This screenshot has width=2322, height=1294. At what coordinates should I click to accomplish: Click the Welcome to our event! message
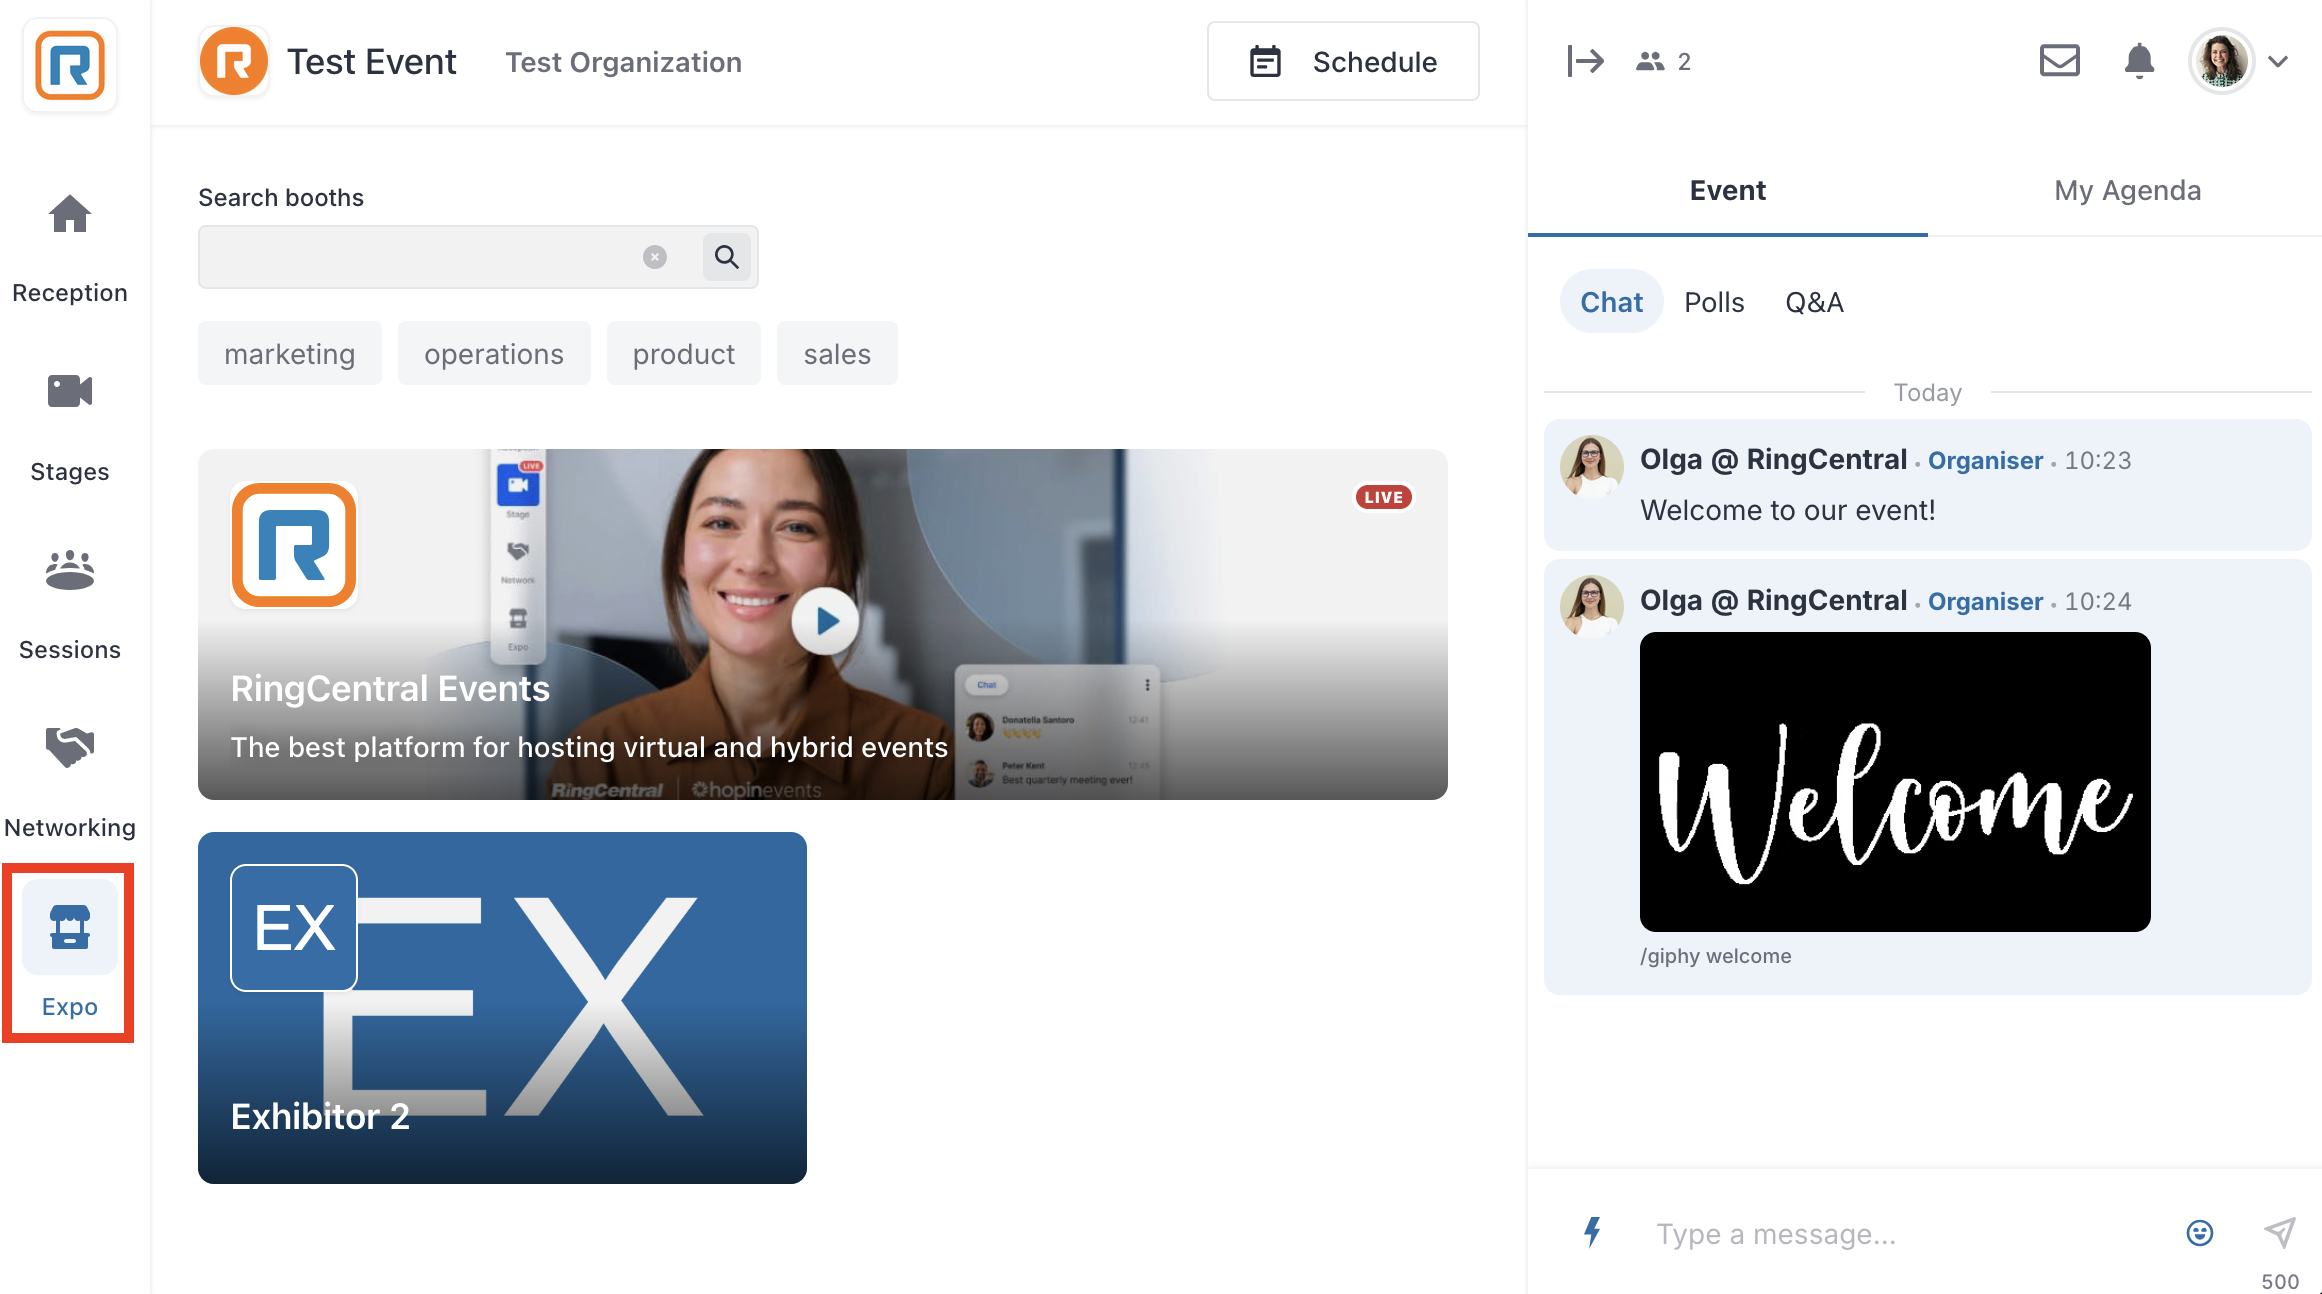(x=1787, y=510)
